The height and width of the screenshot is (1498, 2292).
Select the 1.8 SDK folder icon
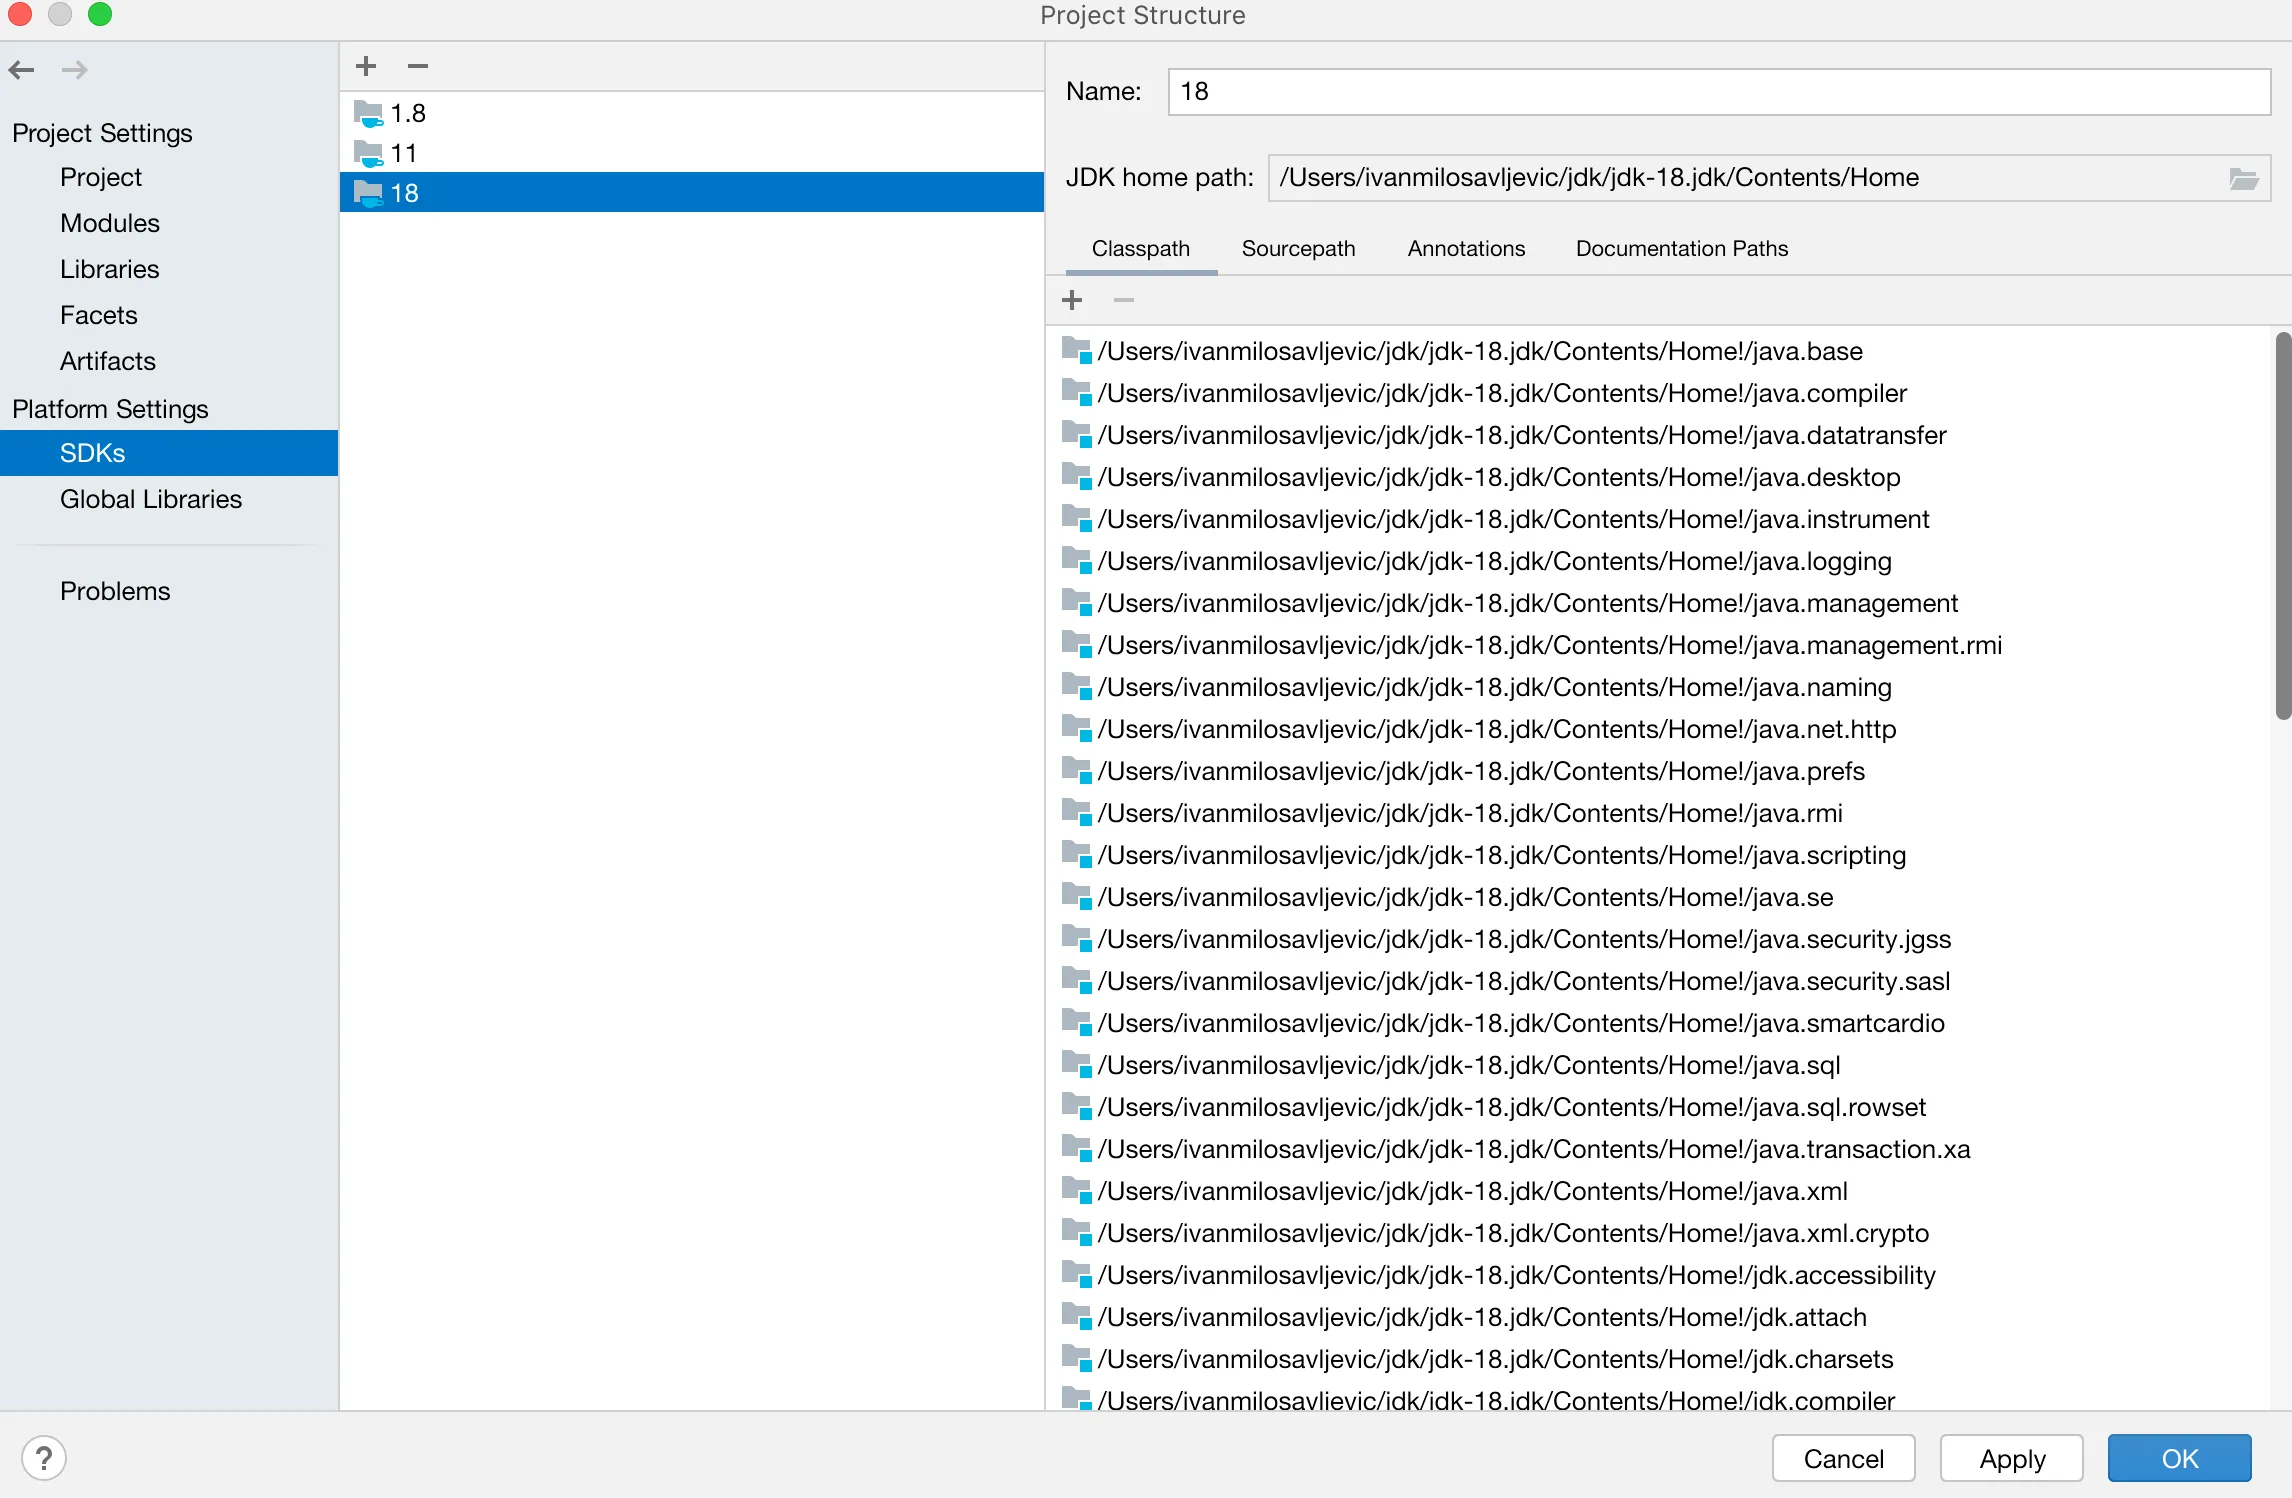[x=369, y=113]
